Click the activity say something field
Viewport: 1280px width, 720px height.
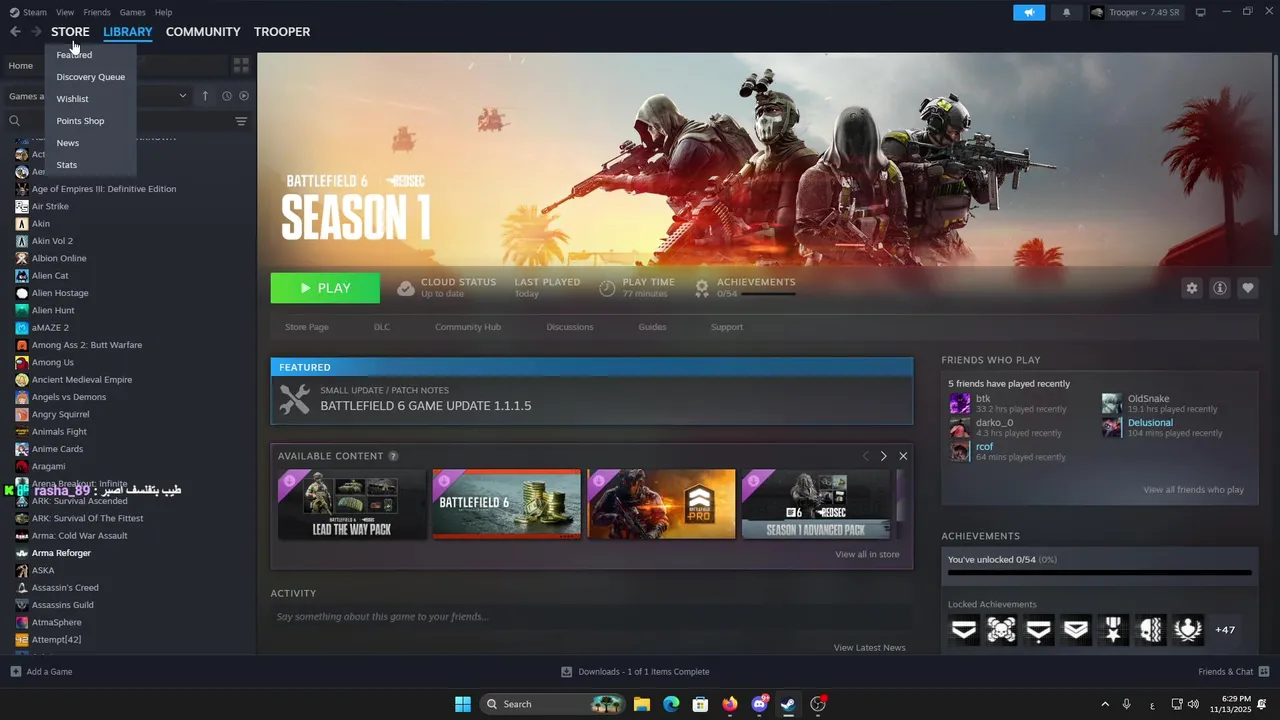tap(592, 617)
